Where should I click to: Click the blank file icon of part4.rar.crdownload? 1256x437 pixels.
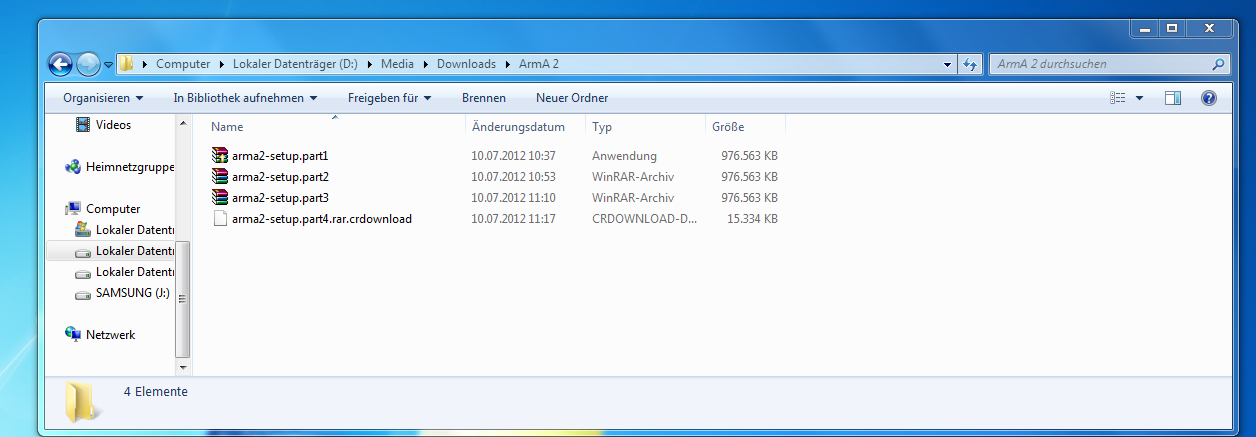click(221, 219)
